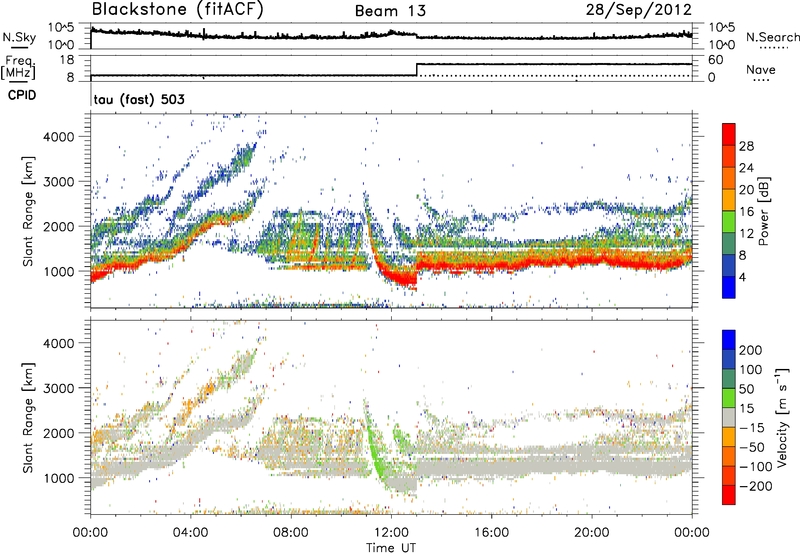Viewport: 800px width, 554px height.
Task: Select the 'N.Sky' axis label
Action: (x=19, y=37)
